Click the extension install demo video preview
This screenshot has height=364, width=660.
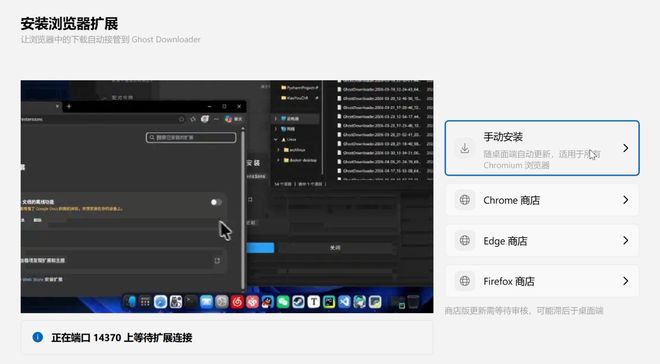227,197
